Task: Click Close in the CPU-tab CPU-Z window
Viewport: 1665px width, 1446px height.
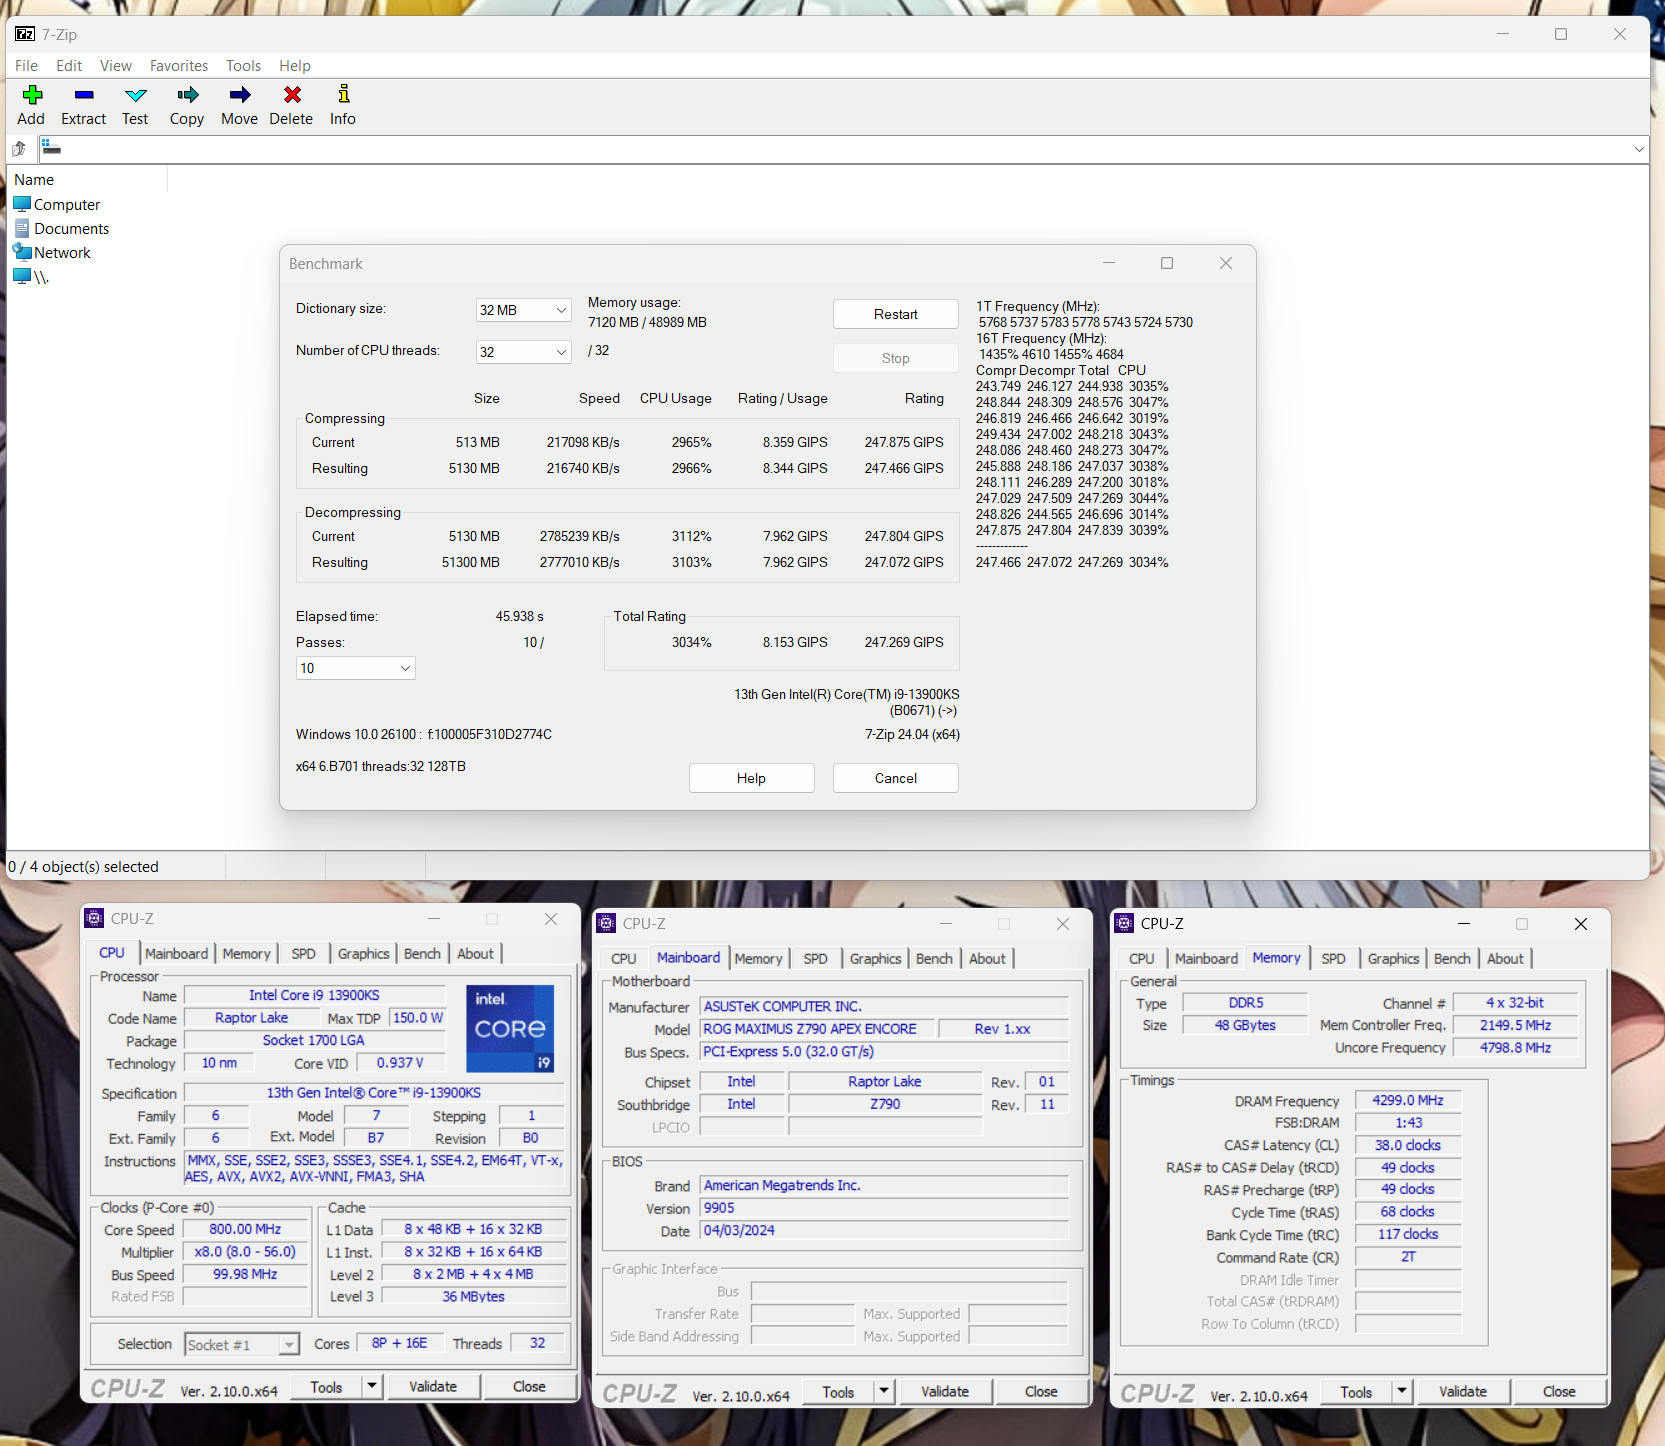Action: (529, 1386)
